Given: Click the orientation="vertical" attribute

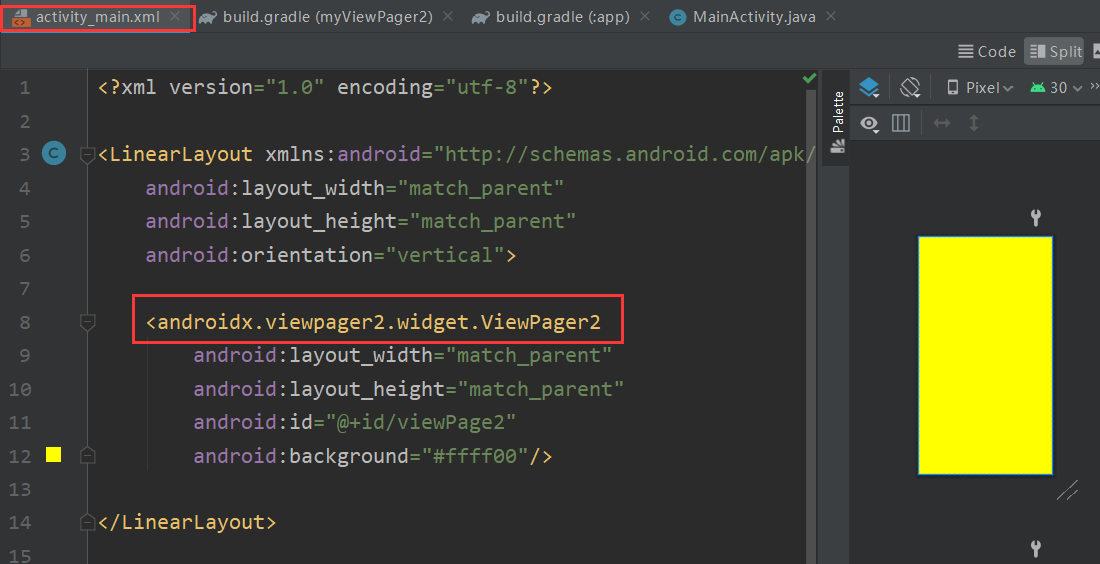Looking at the screenshot, I should pos(326,255).
